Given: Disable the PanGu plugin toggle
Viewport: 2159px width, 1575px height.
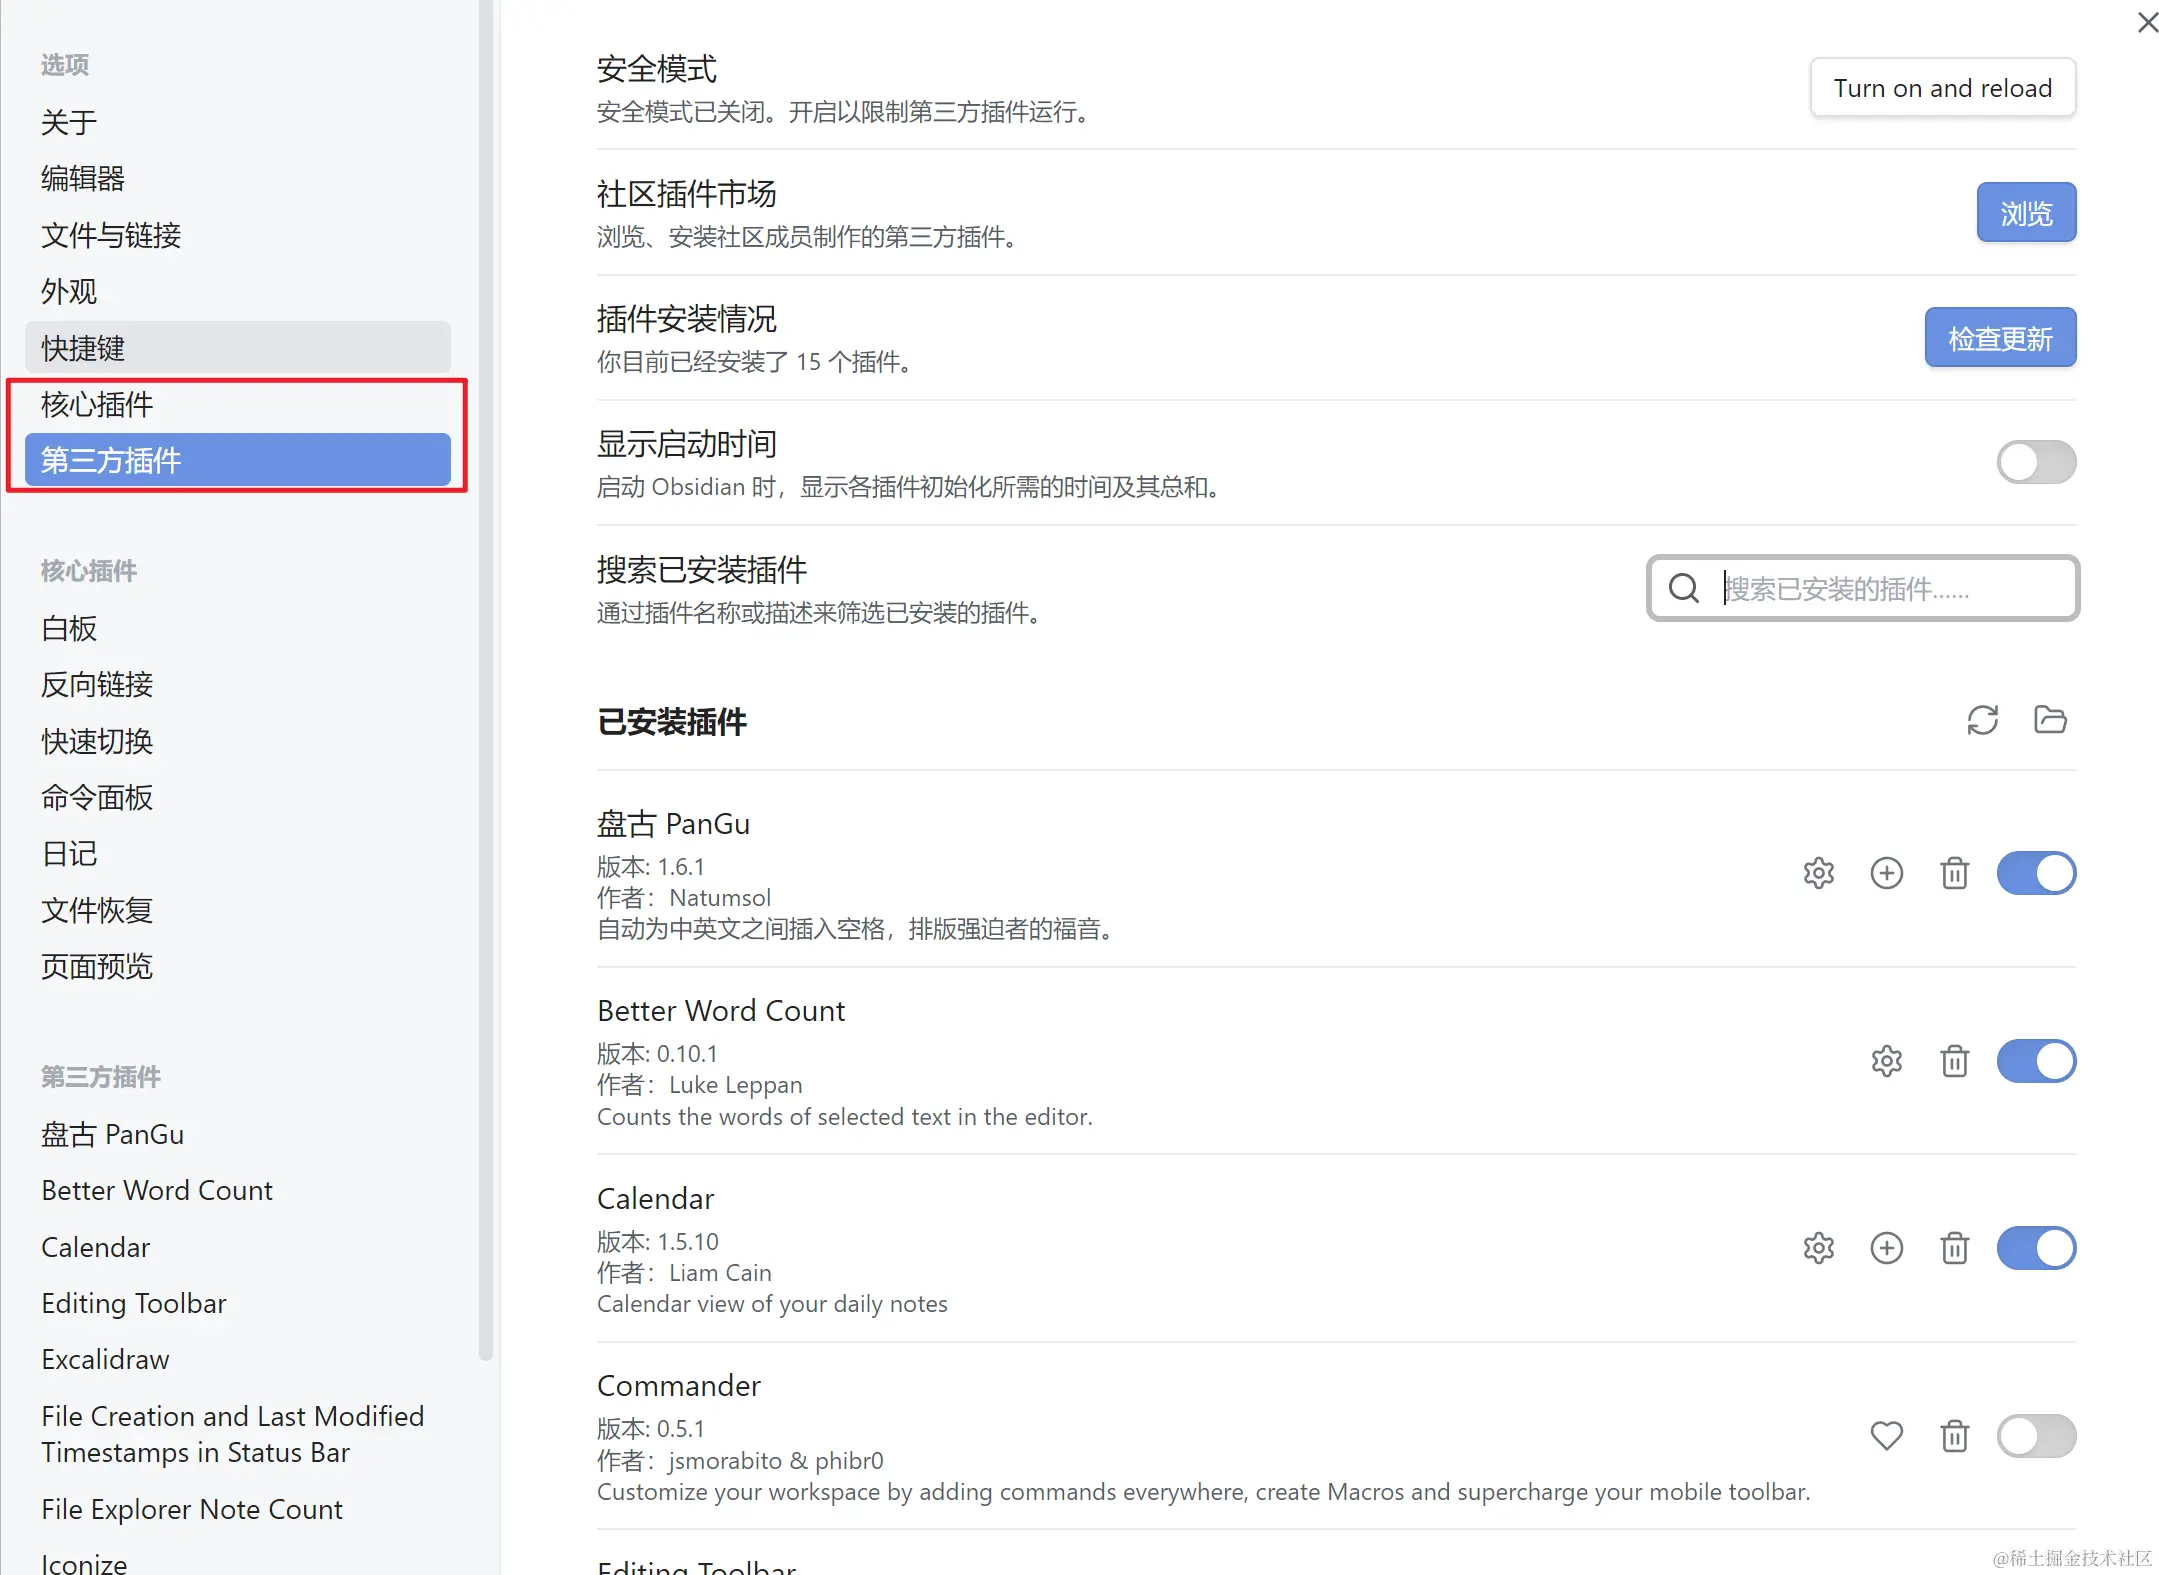Looking at the screenshot, I should [x=2036, y=873].
